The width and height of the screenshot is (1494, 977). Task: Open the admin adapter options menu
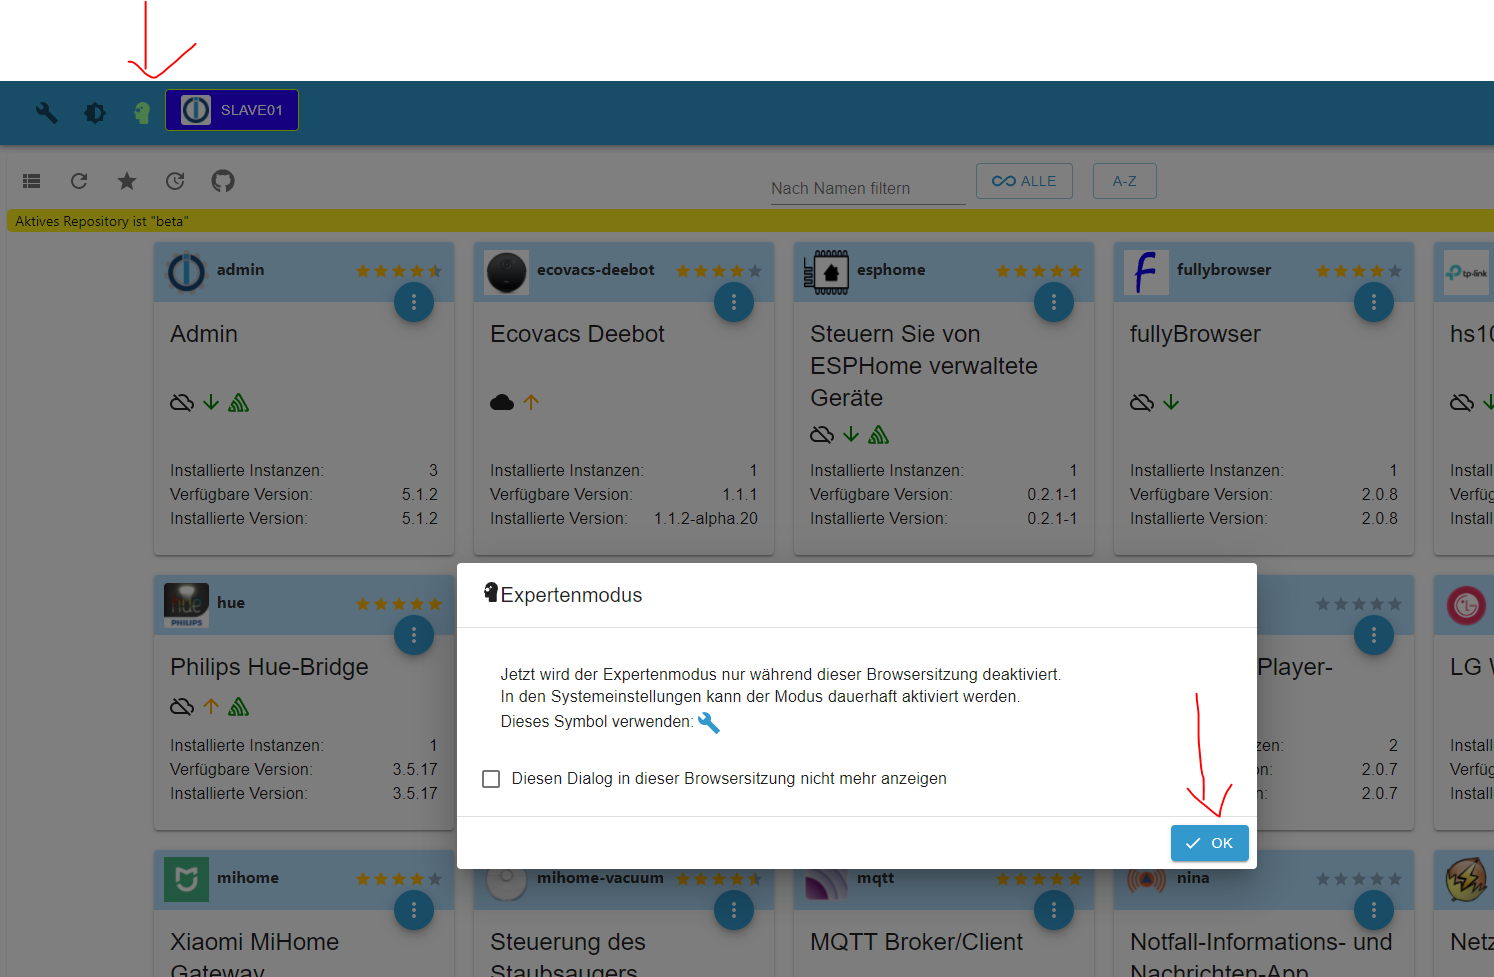pyautogui.click(x=414, y=302)
